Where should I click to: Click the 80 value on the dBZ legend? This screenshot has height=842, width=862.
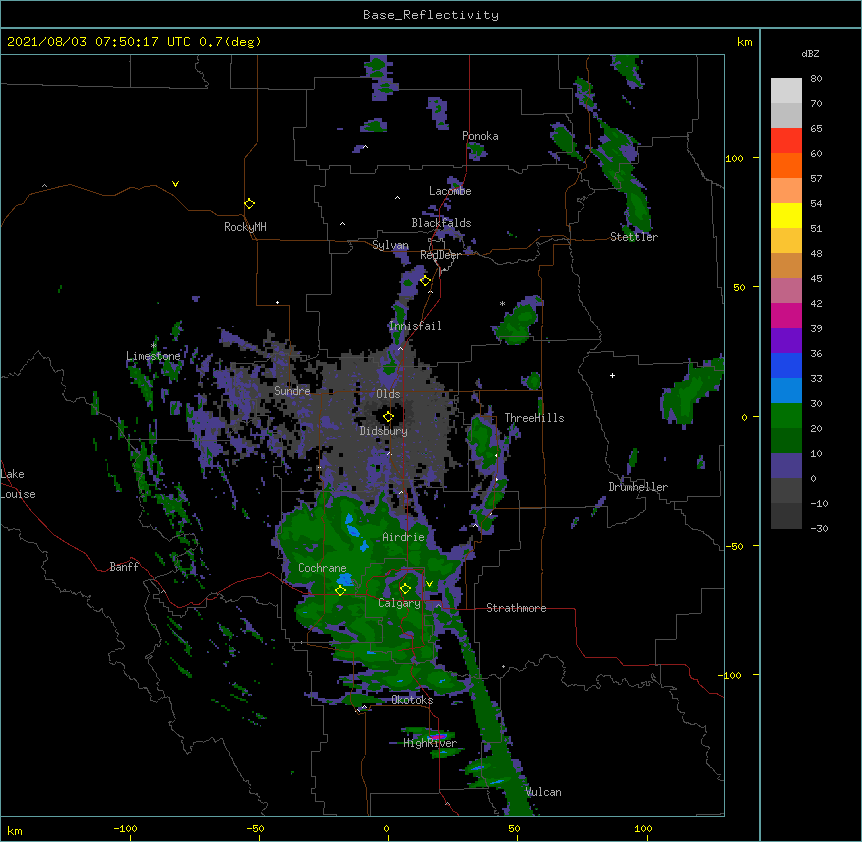pos(816,79)
